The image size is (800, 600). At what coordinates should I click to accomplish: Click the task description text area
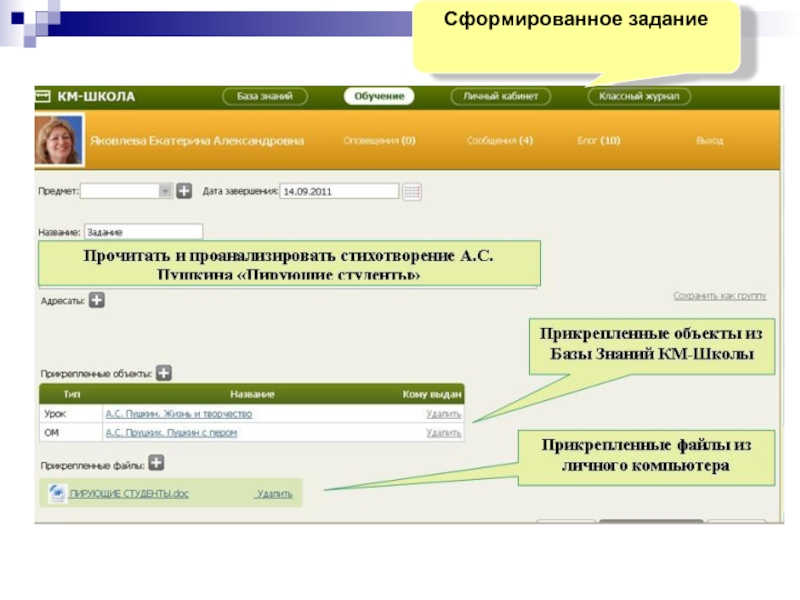pos(289,263)
